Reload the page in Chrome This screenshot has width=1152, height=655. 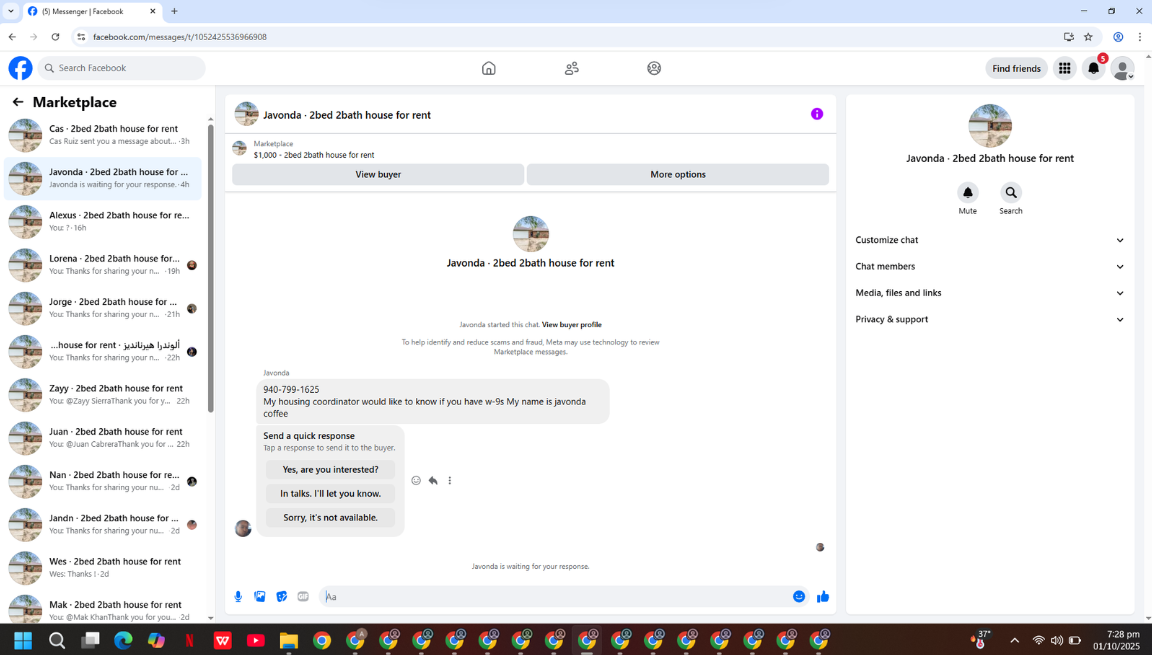tap(55, 37)
